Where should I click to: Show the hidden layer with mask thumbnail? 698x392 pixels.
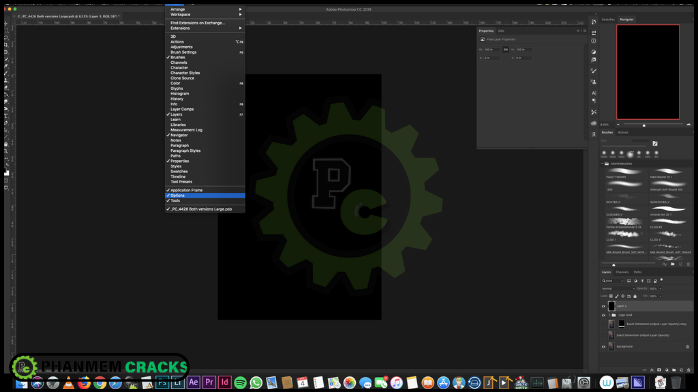coord(604,324)
